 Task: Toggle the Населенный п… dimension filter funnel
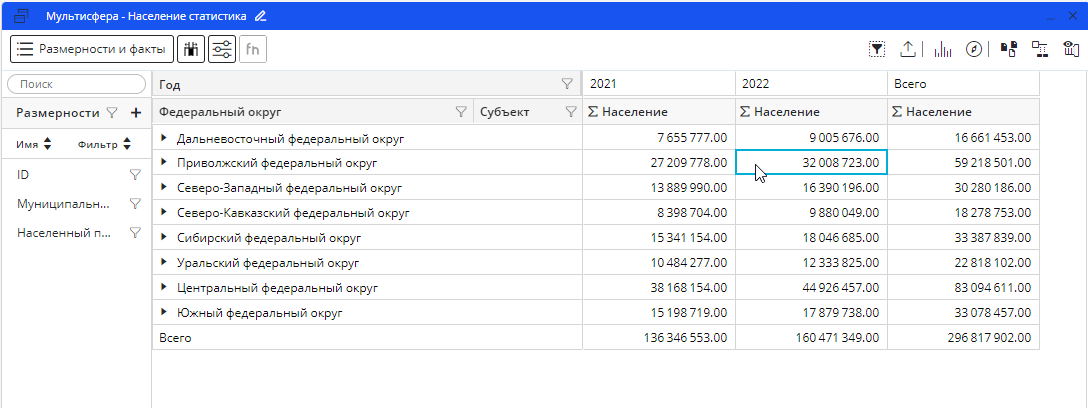click(x=135, y=233)
